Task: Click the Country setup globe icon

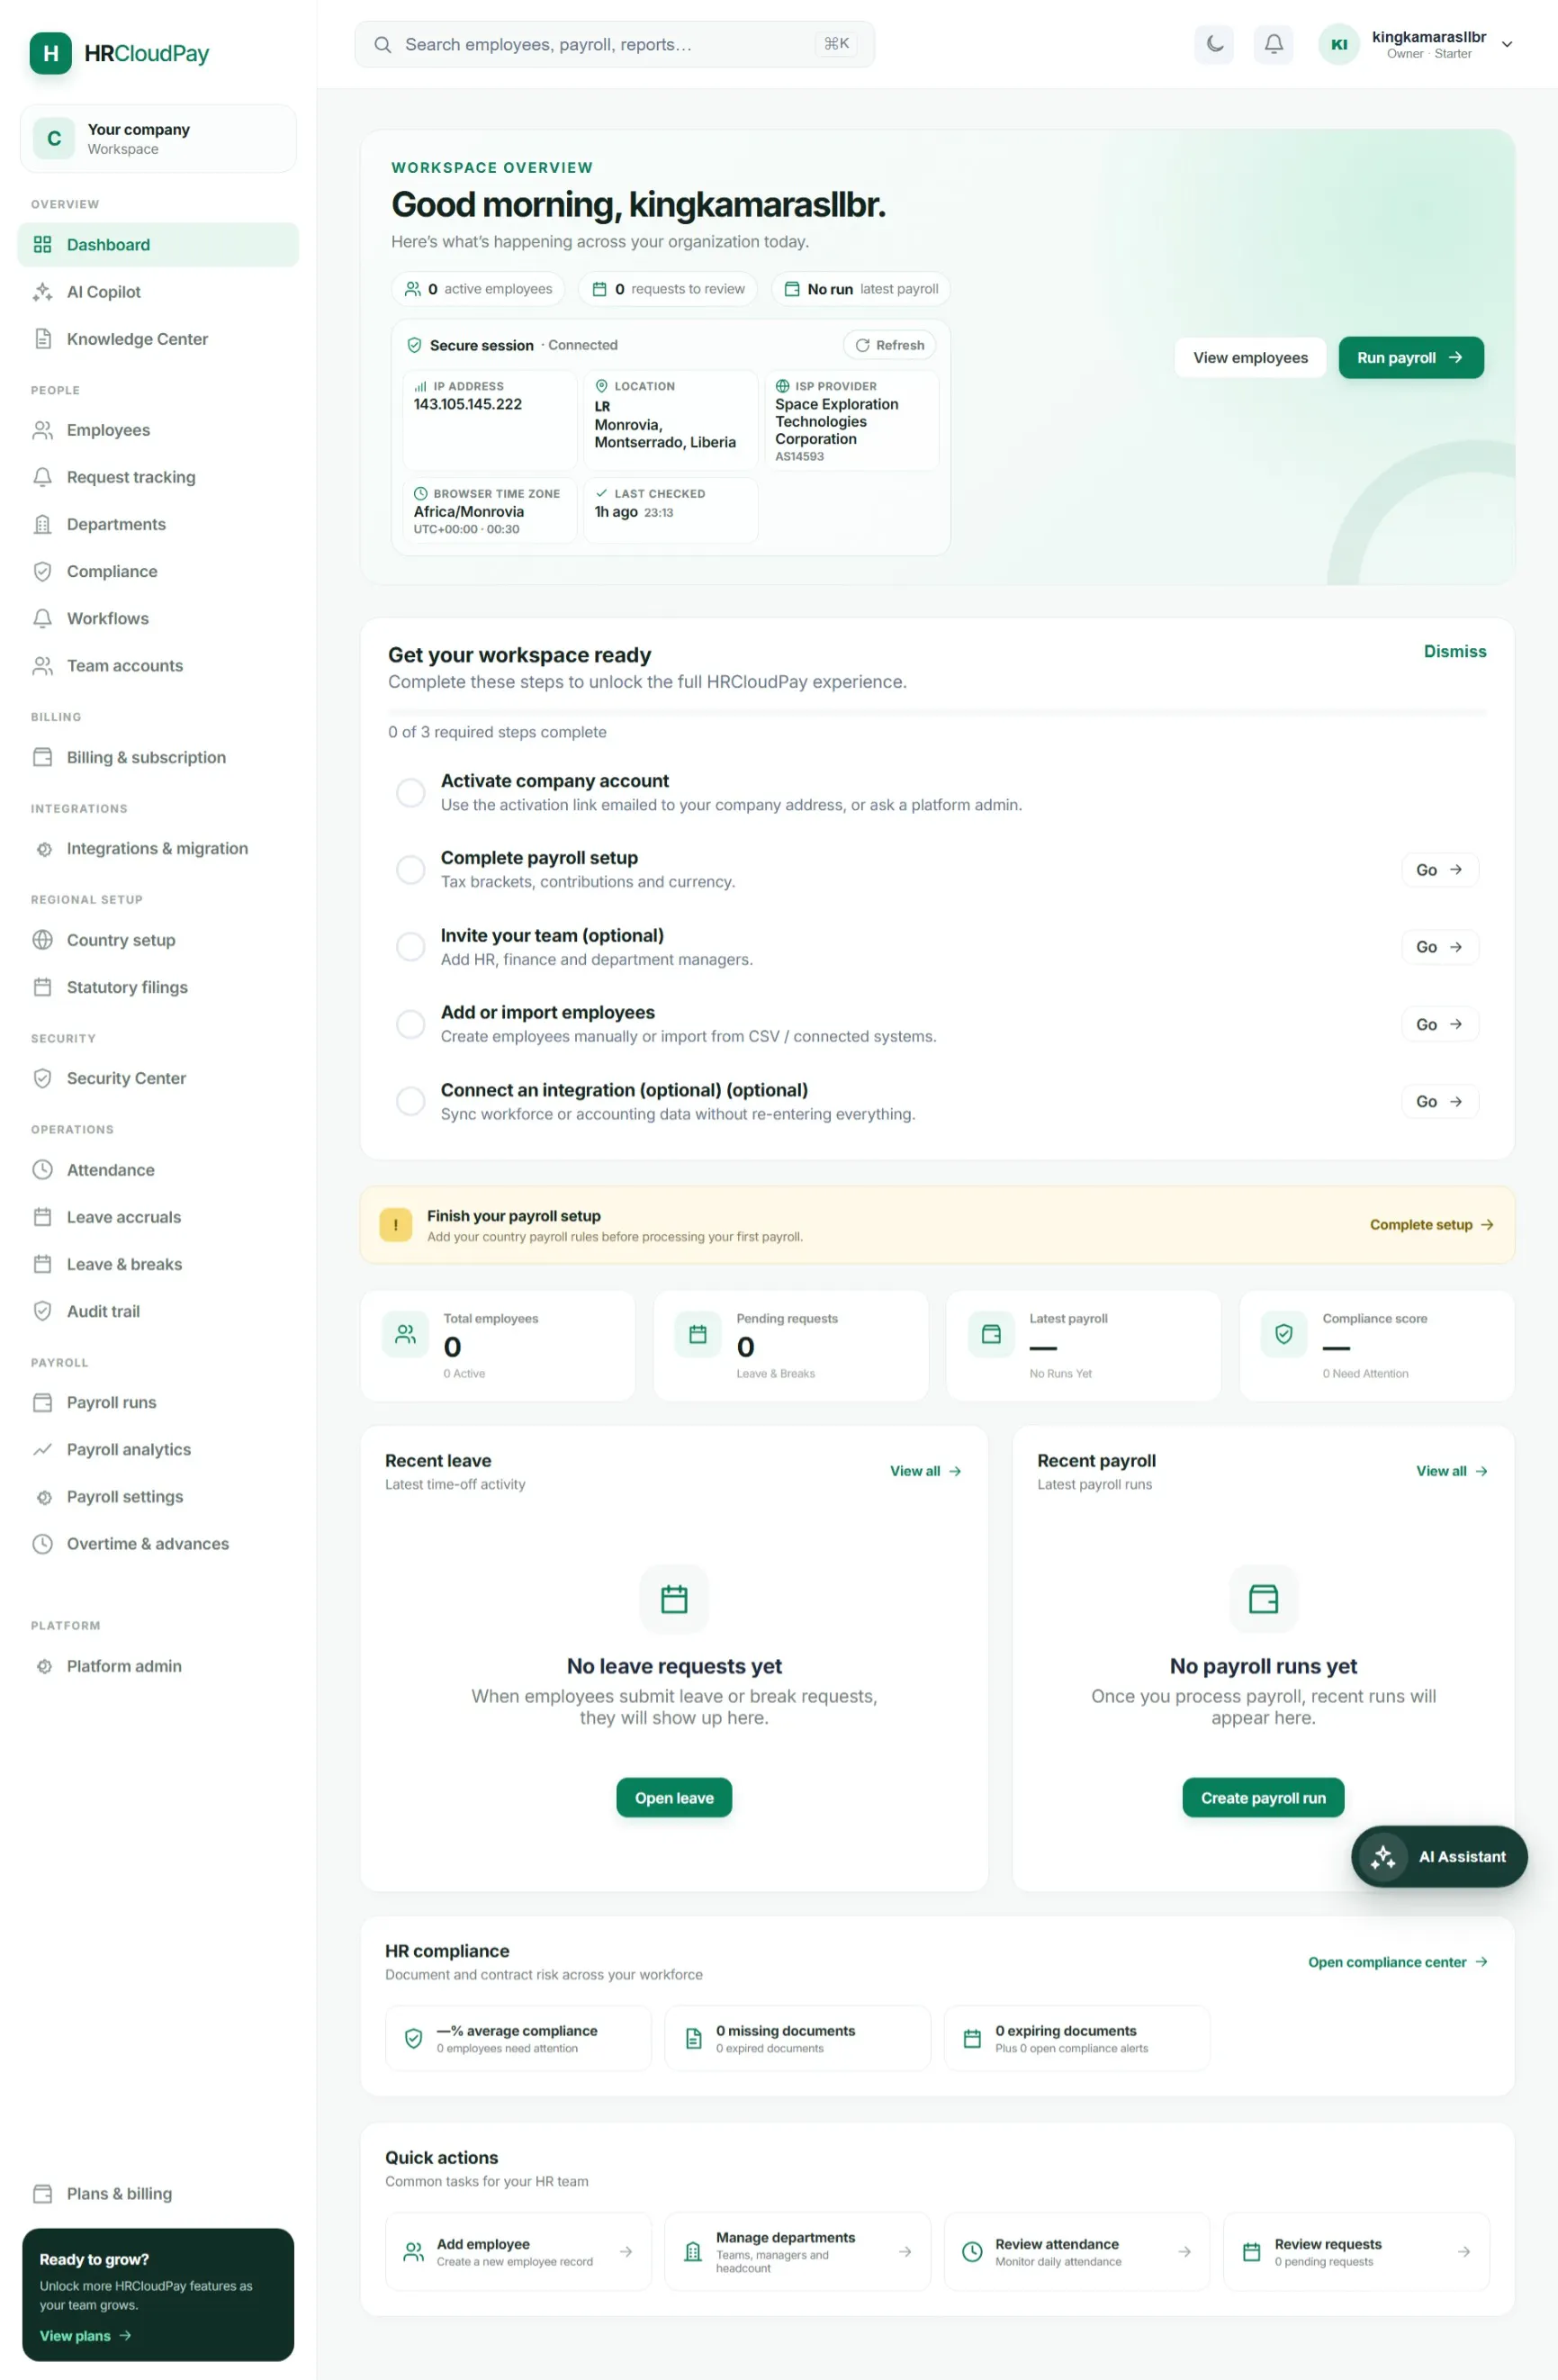Action: pyautogui.click(x=42, y=940)
